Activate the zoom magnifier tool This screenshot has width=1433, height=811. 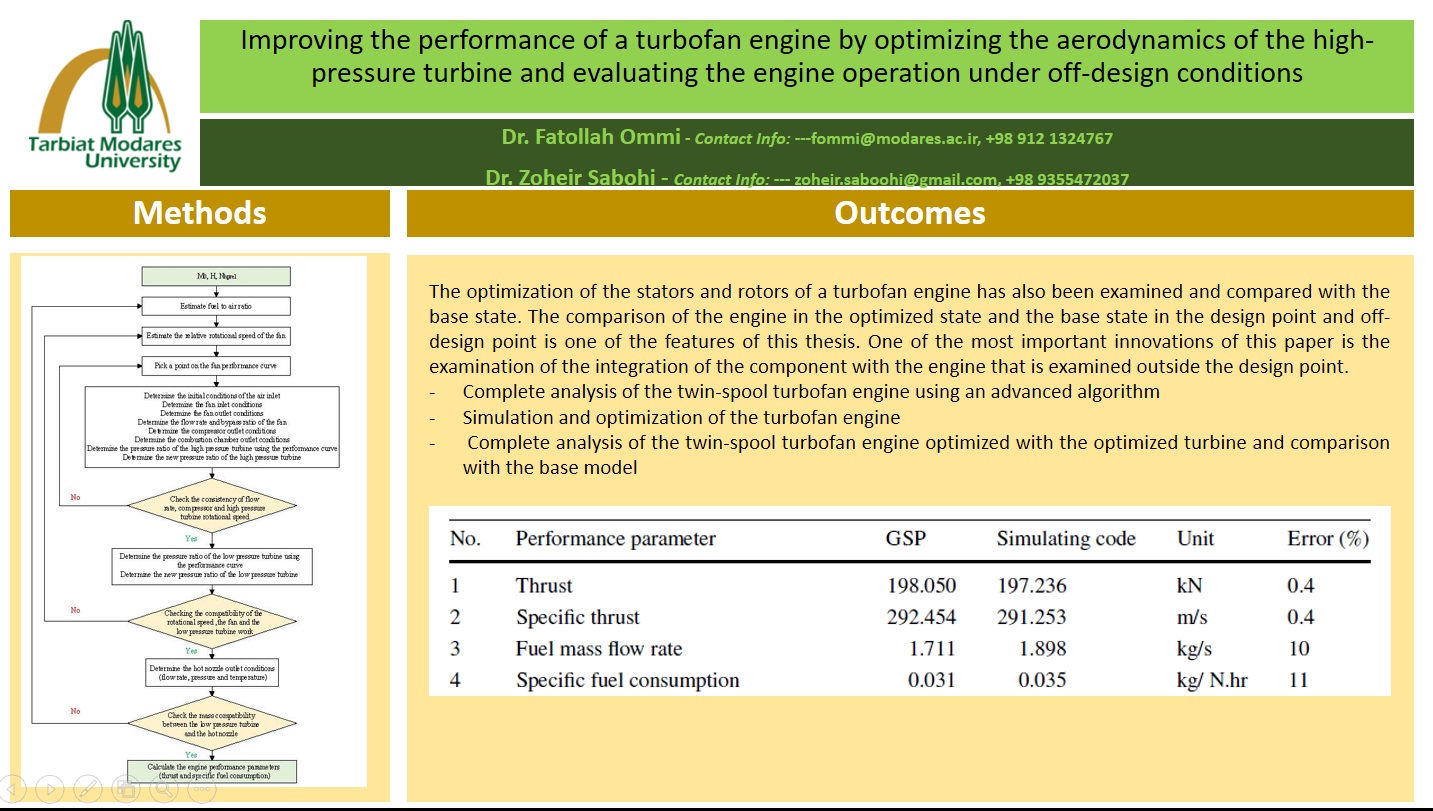click(163, 789)
